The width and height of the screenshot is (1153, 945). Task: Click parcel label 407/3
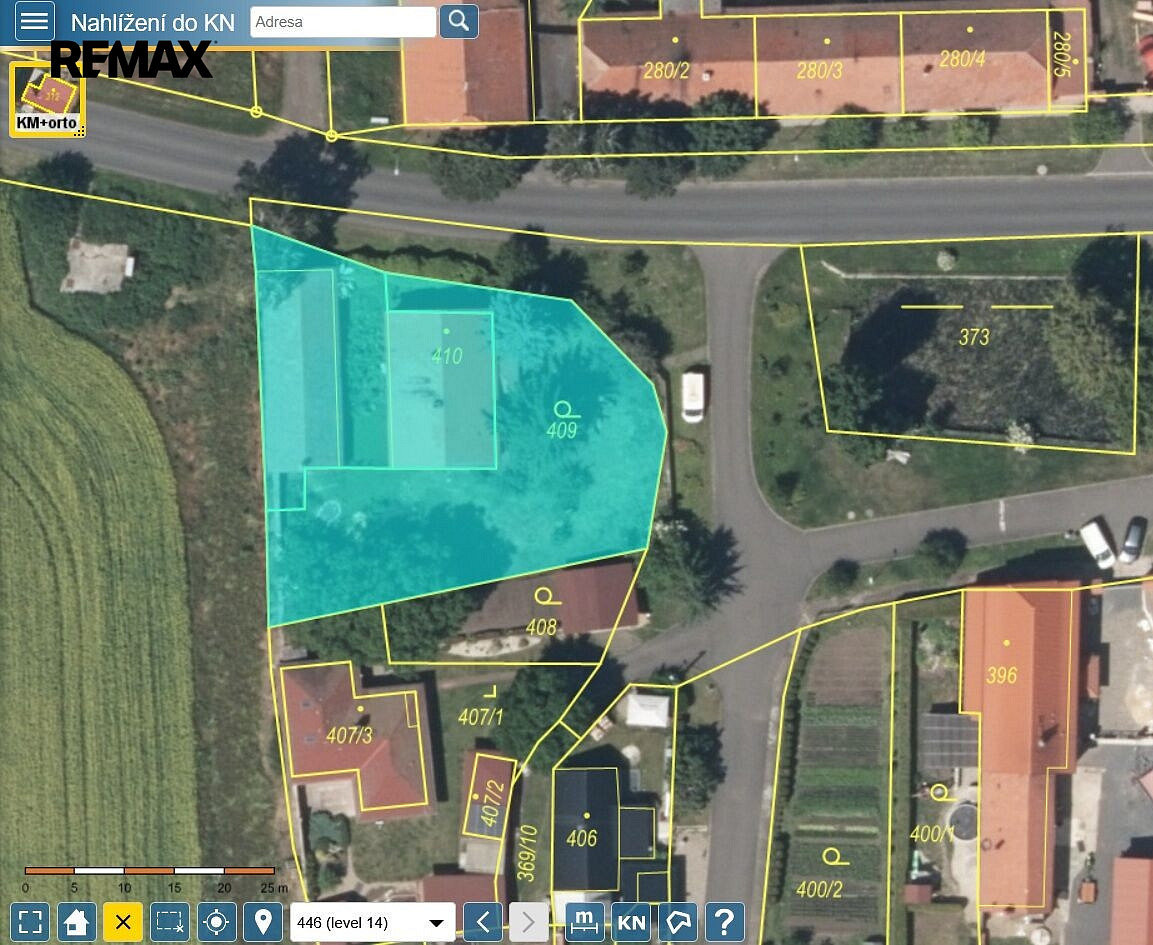349,735
